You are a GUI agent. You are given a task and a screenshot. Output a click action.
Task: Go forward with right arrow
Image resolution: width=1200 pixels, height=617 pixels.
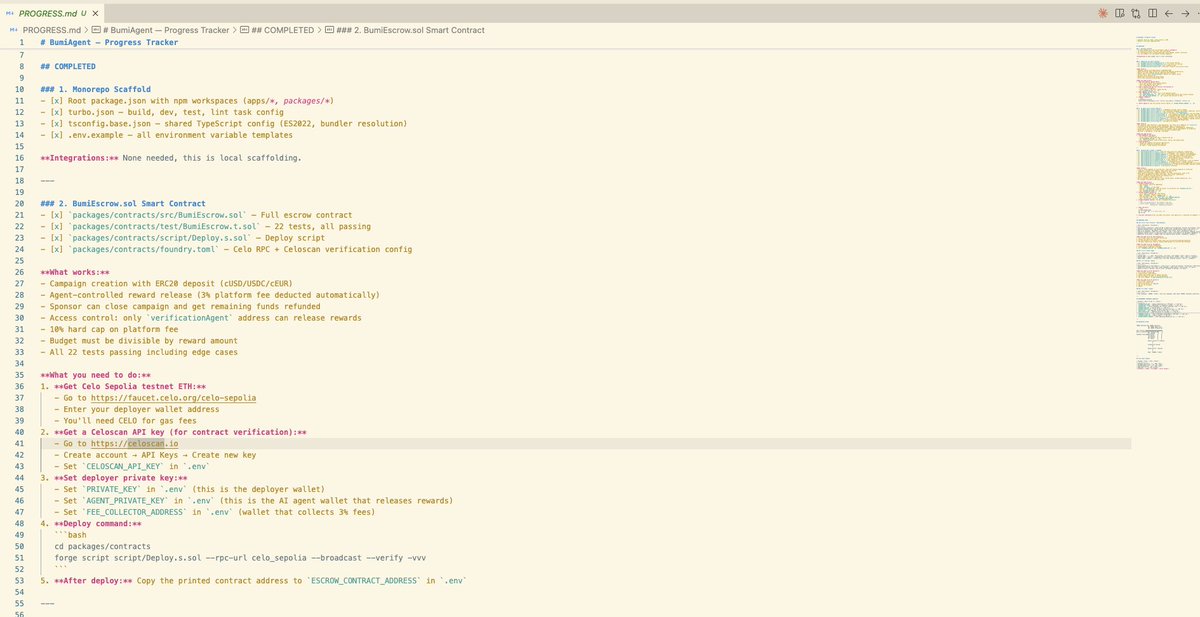(1185, 13)
